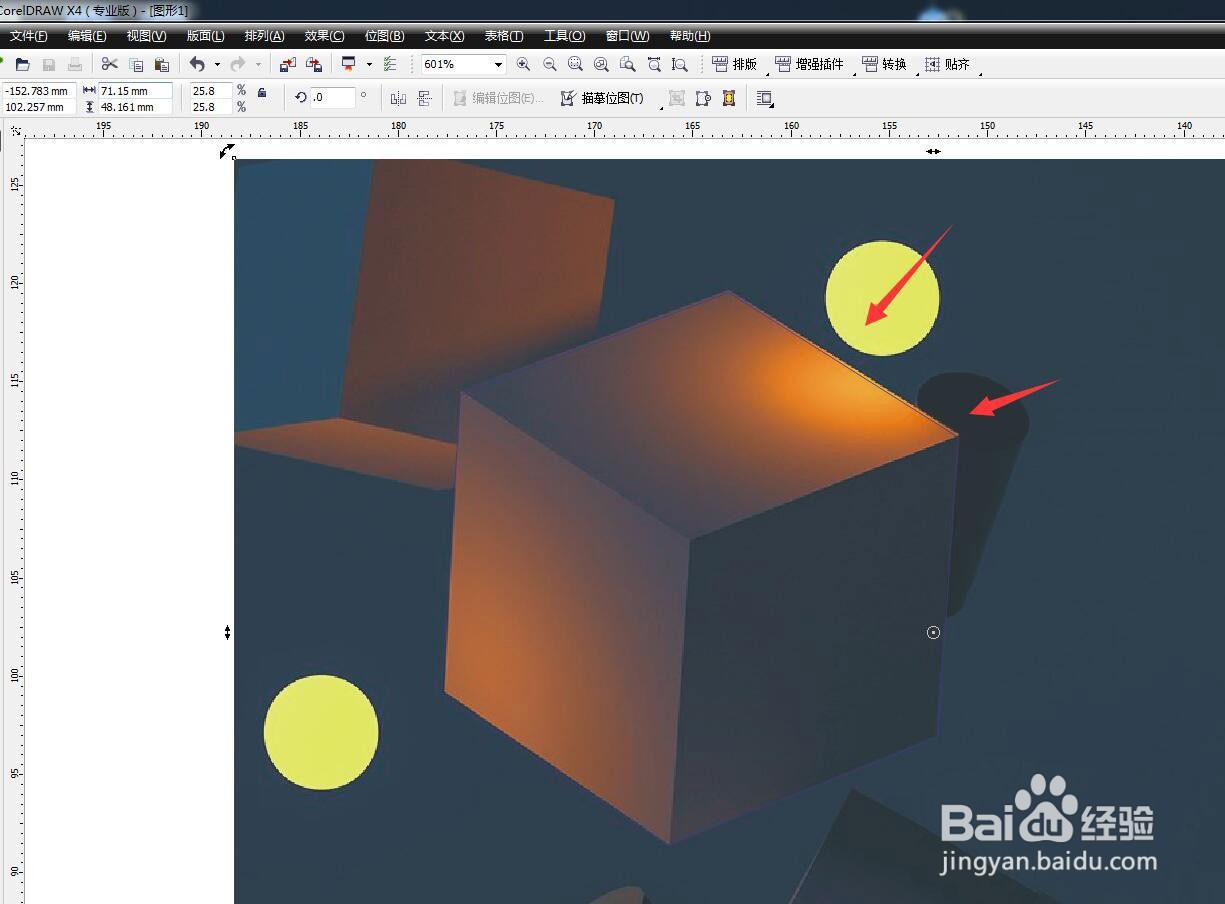Click the rotation angle field
Screen dimensions: 1225x904
332,98
